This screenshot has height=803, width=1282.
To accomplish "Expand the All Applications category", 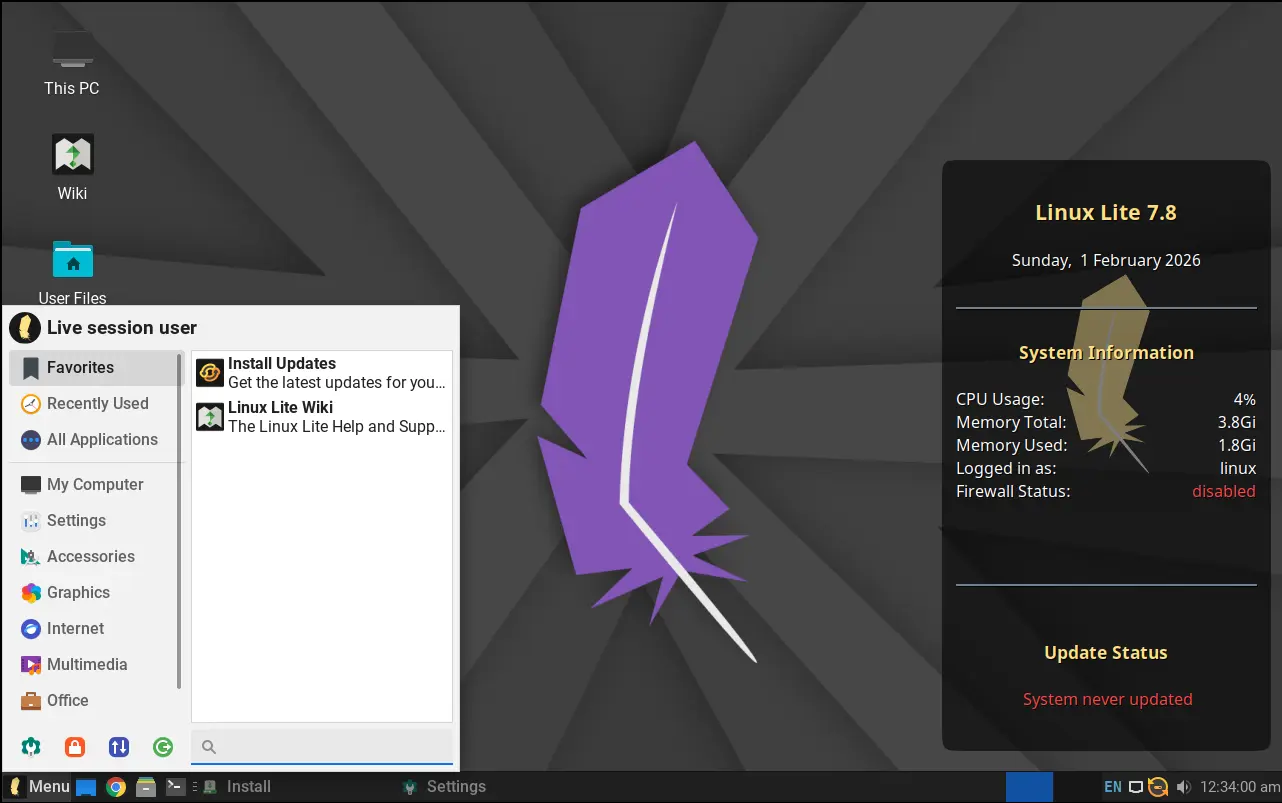I will click(x=102, y=440).
